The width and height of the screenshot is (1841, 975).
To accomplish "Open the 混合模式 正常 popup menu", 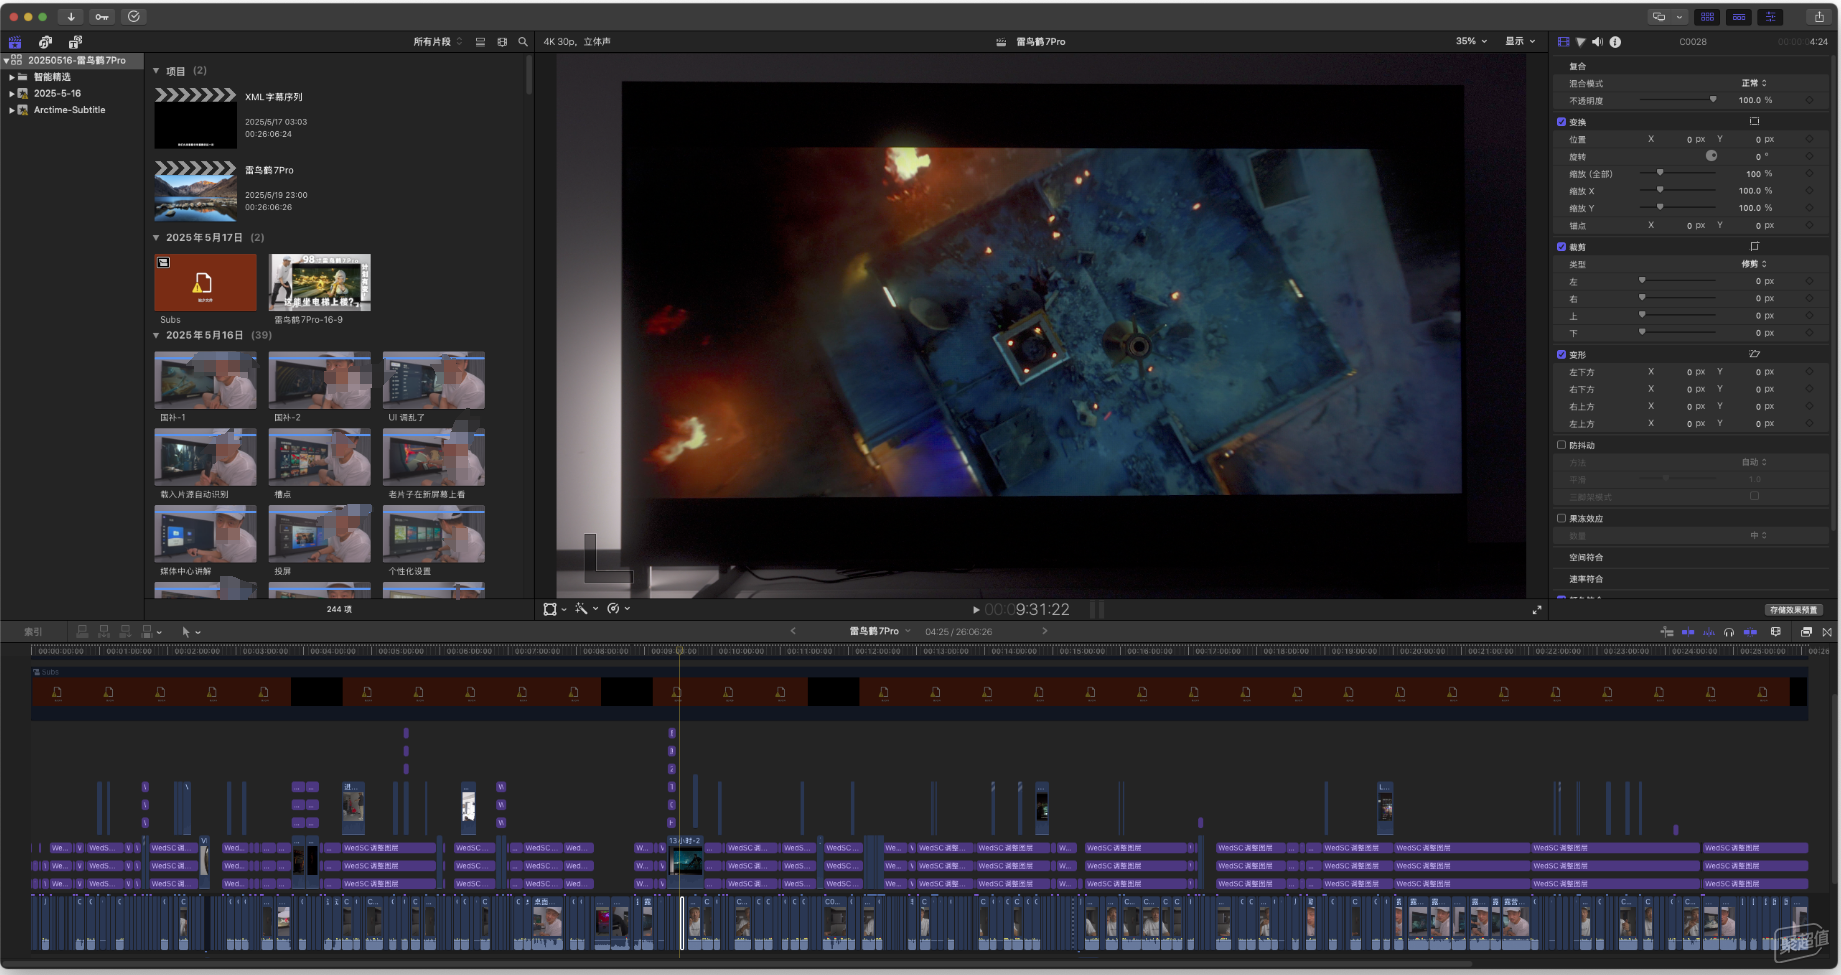I will (1754, 83).
